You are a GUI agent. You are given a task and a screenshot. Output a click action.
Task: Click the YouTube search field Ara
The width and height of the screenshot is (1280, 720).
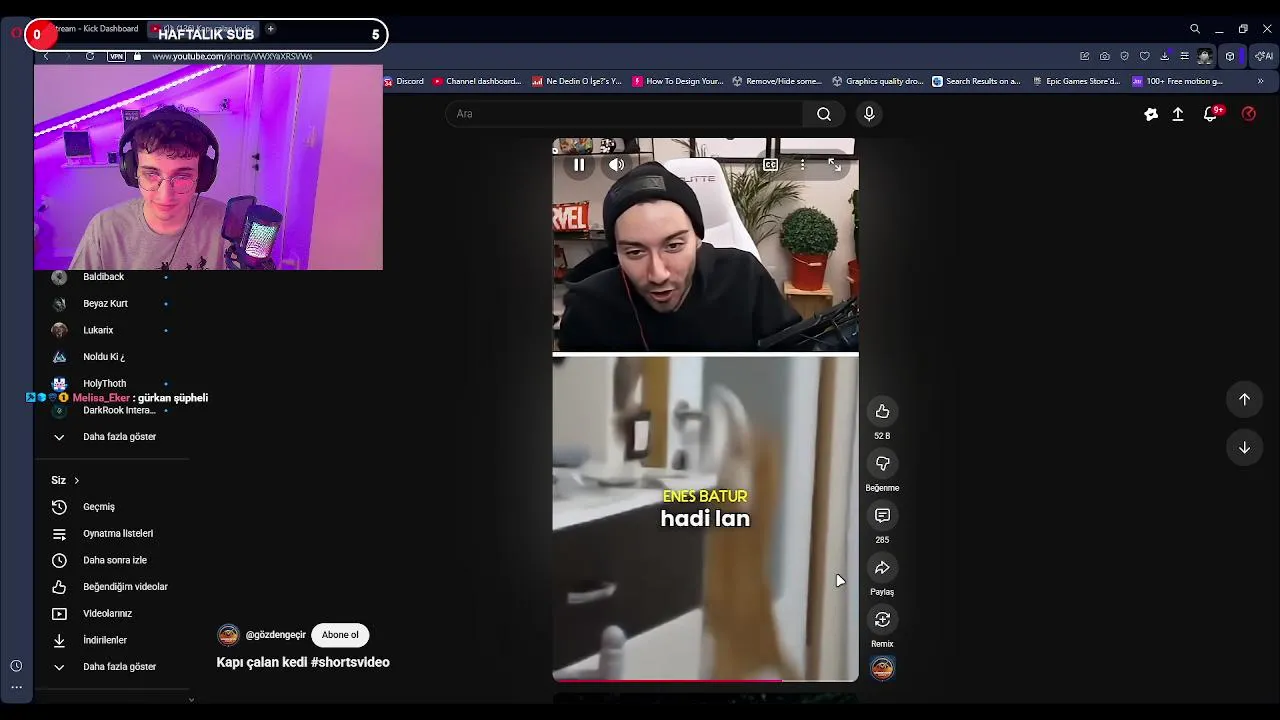click(624, 114)
